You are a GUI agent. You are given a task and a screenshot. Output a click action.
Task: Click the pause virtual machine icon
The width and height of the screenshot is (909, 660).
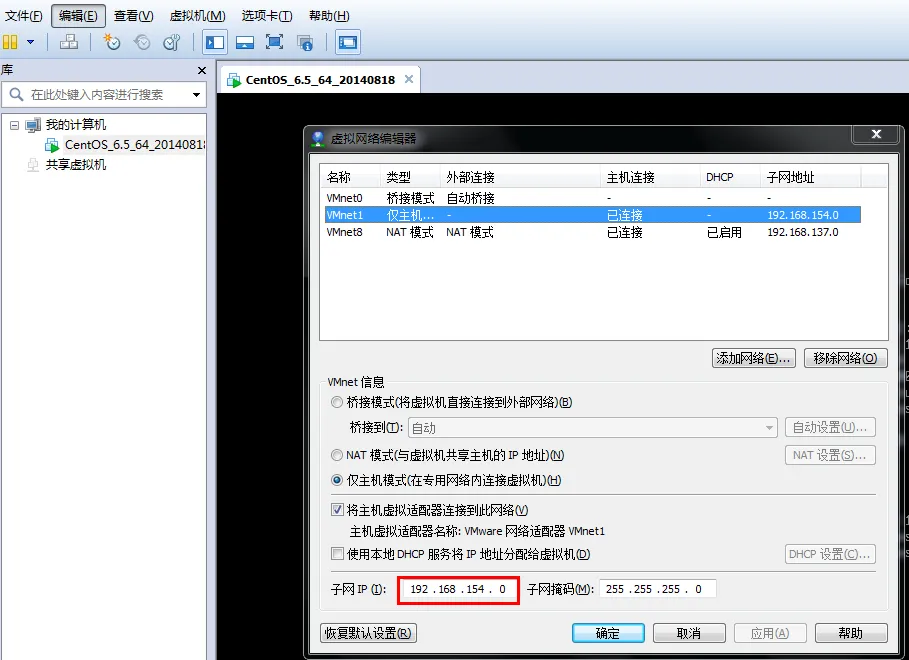10,42
